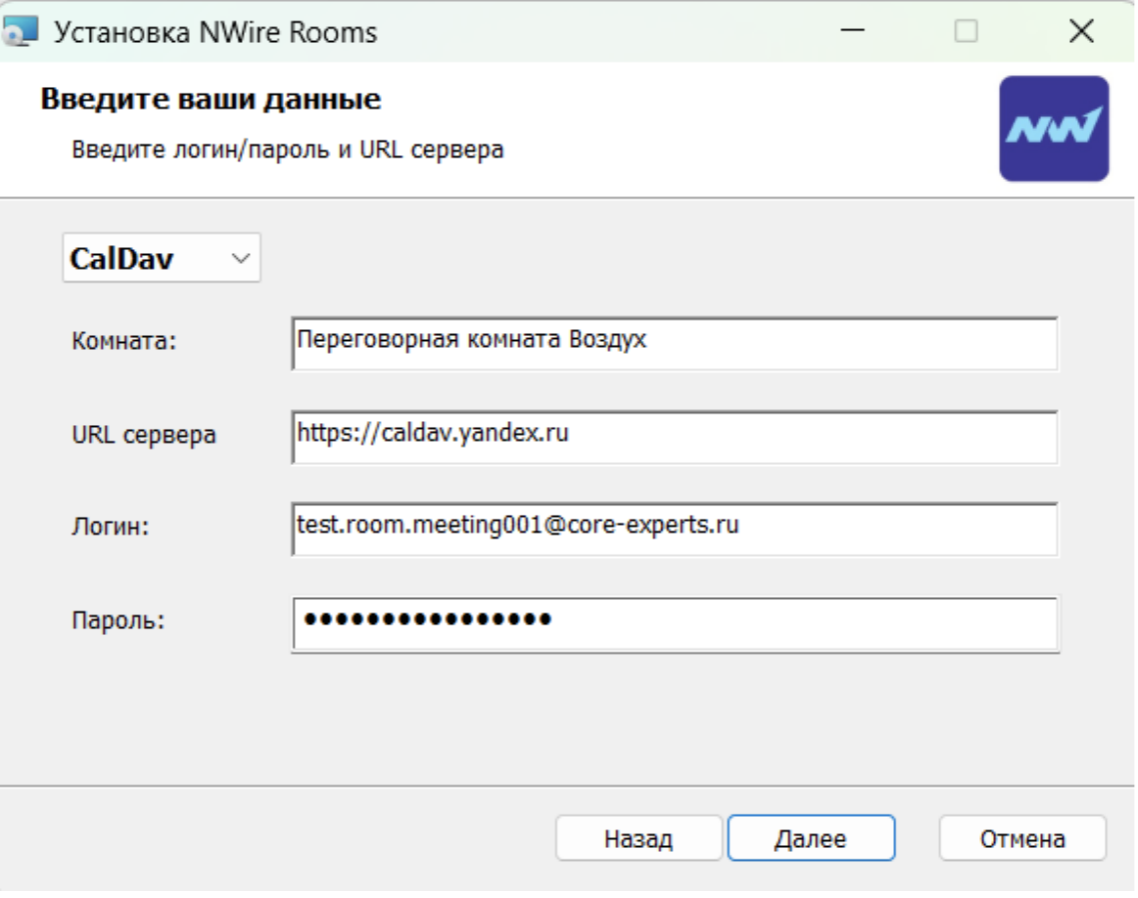This screenshot has width=1138, height=898.
Task: Click the Логин field containing the email
Action: (674, 527)
